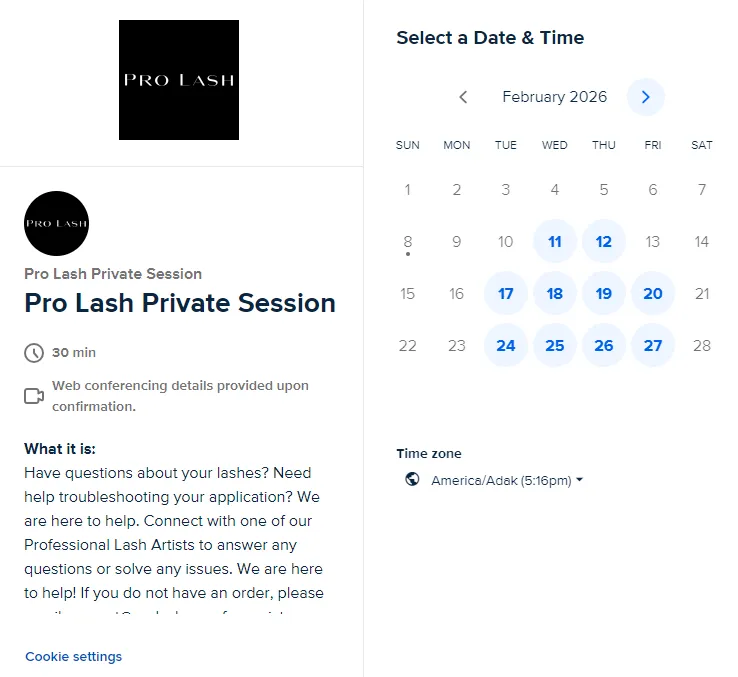Pick Tuesday, February 17

[506, 294]
